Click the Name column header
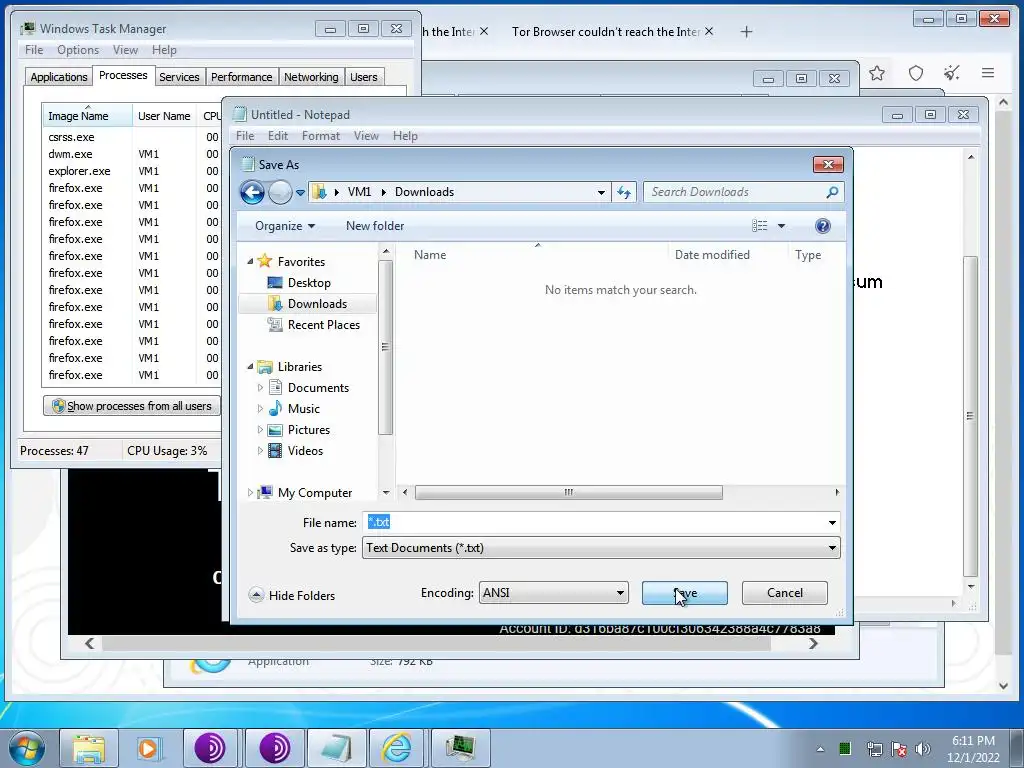This screenshot has width=1024, height=768. point(430,255)
